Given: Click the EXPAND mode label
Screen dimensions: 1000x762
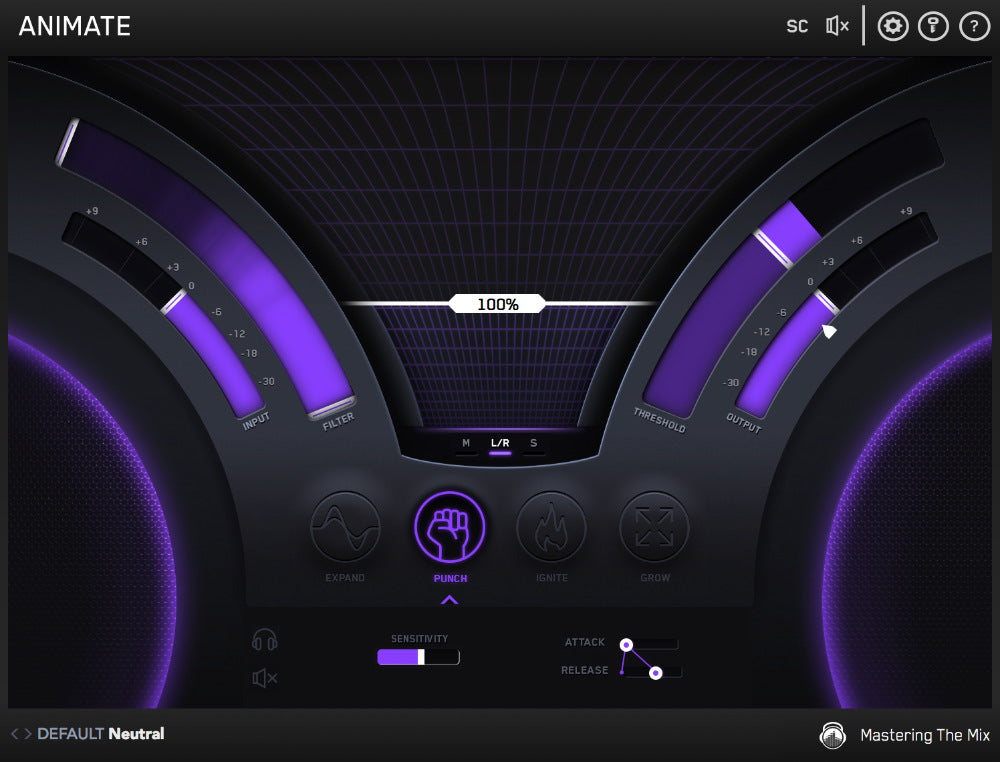Looking at the screenshot, I should pos(345,578).
